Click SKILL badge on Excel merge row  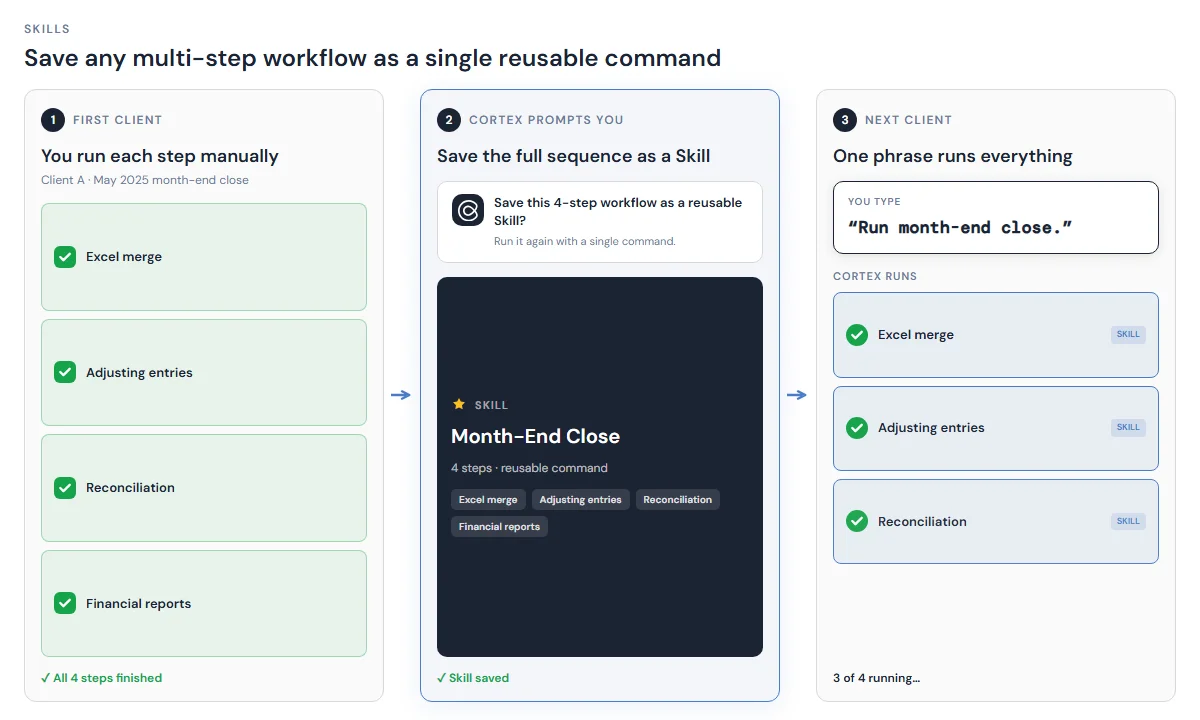click(1128, 335)
